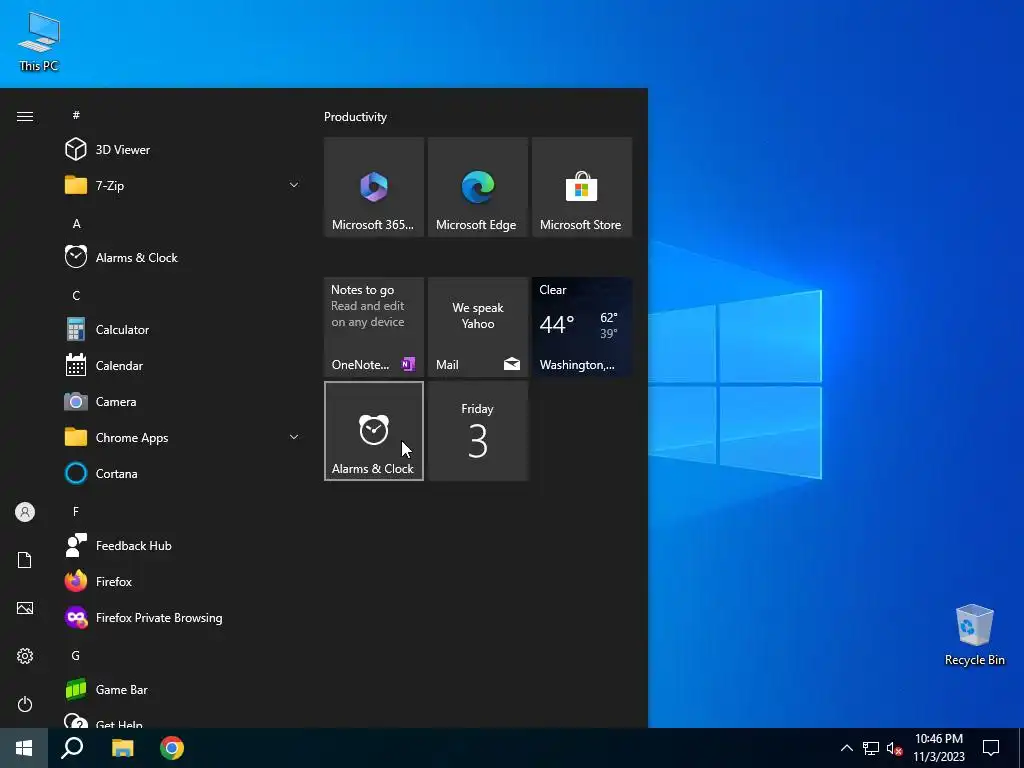Viewport: 1024px width, 768px height.
Task: Open the user account icon in Start
Action: 25,512
